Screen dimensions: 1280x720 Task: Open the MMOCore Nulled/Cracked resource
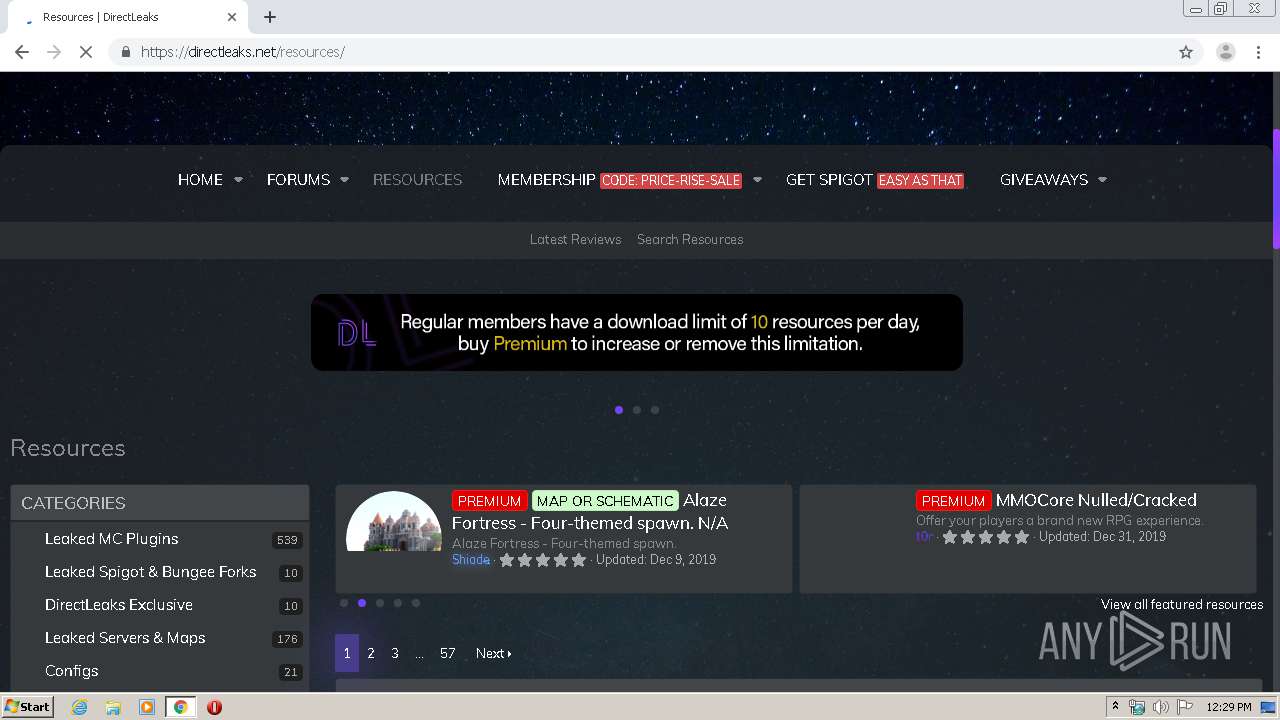click(1096, 500)
